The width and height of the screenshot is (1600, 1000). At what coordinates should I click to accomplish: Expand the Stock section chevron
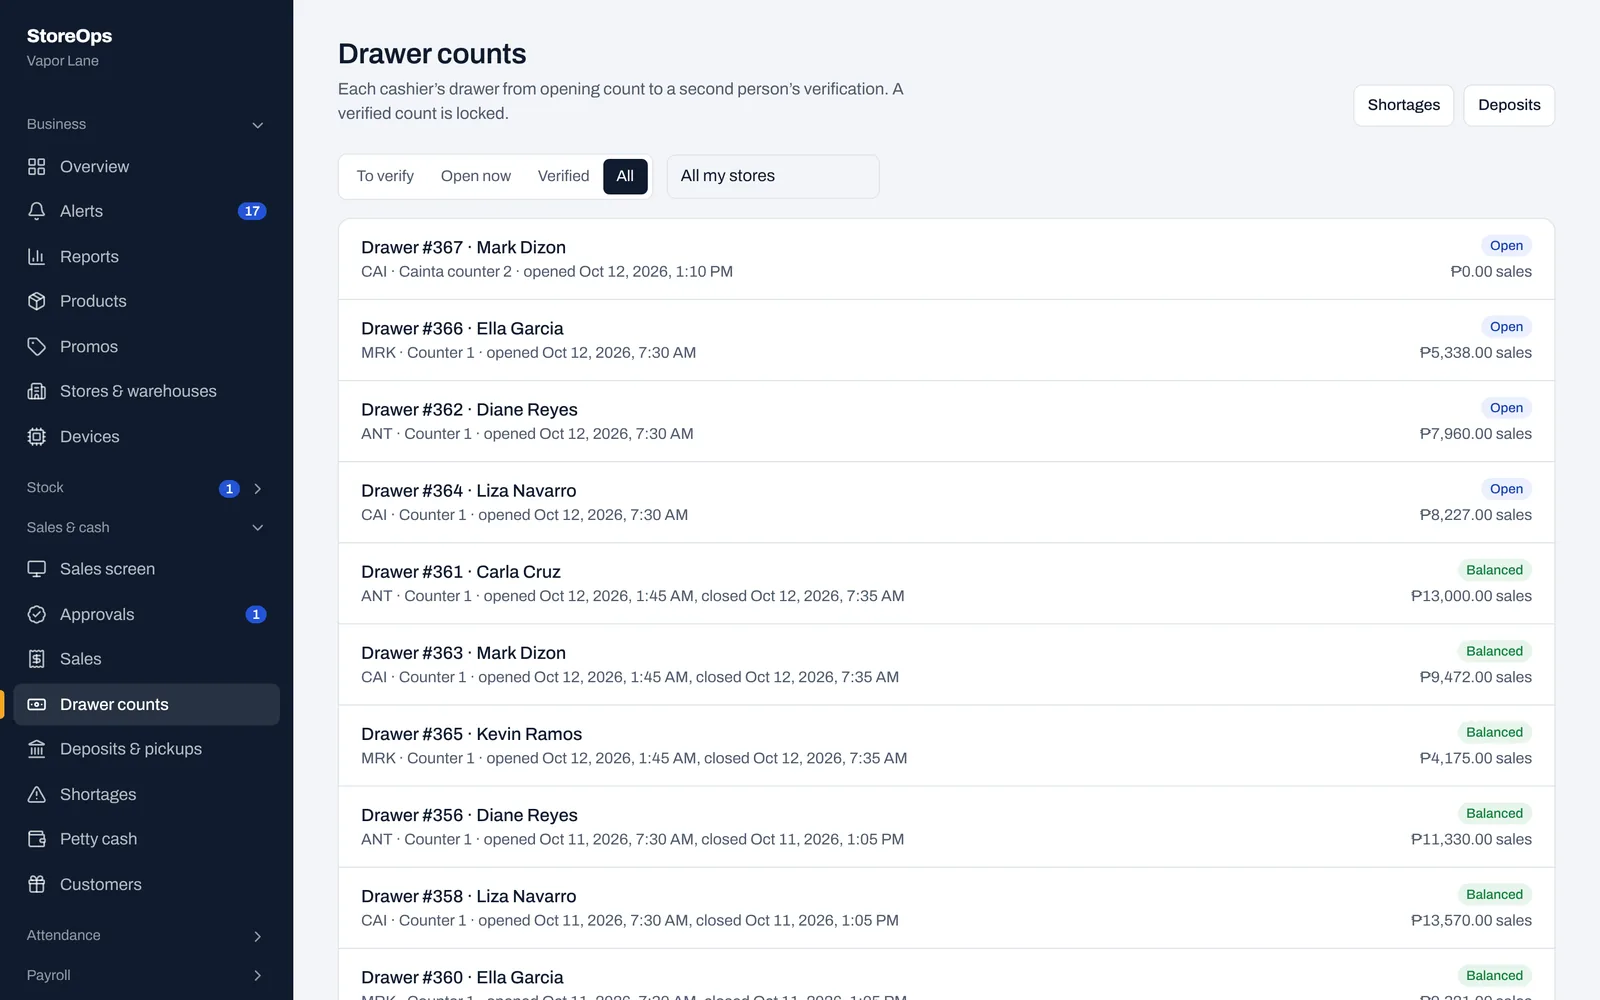coord(257,488)
